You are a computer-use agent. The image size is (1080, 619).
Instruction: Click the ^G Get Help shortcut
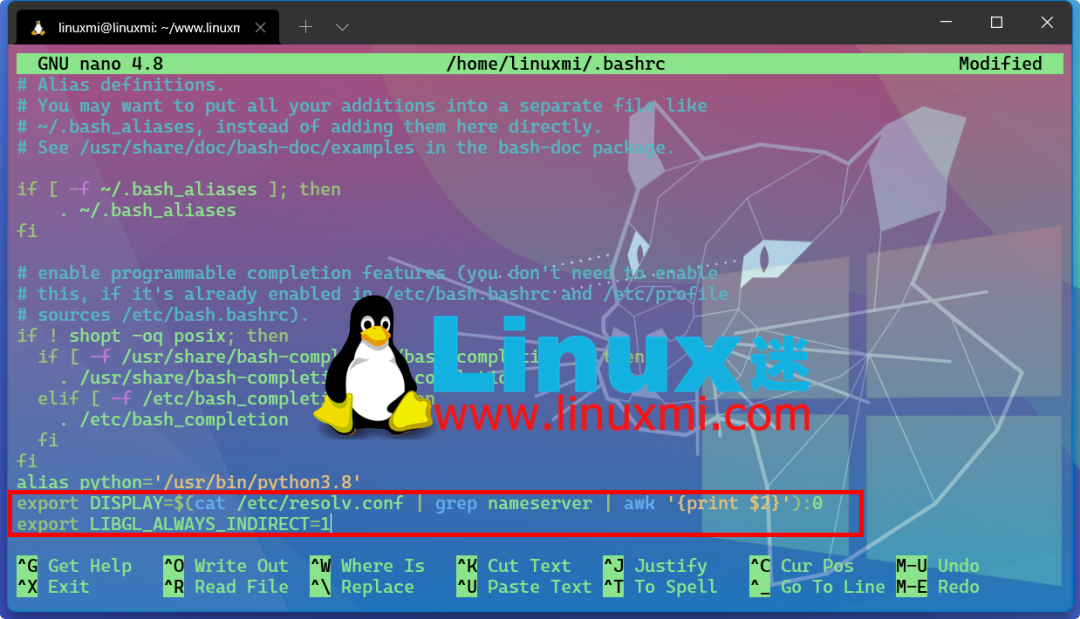click(74, 566)
